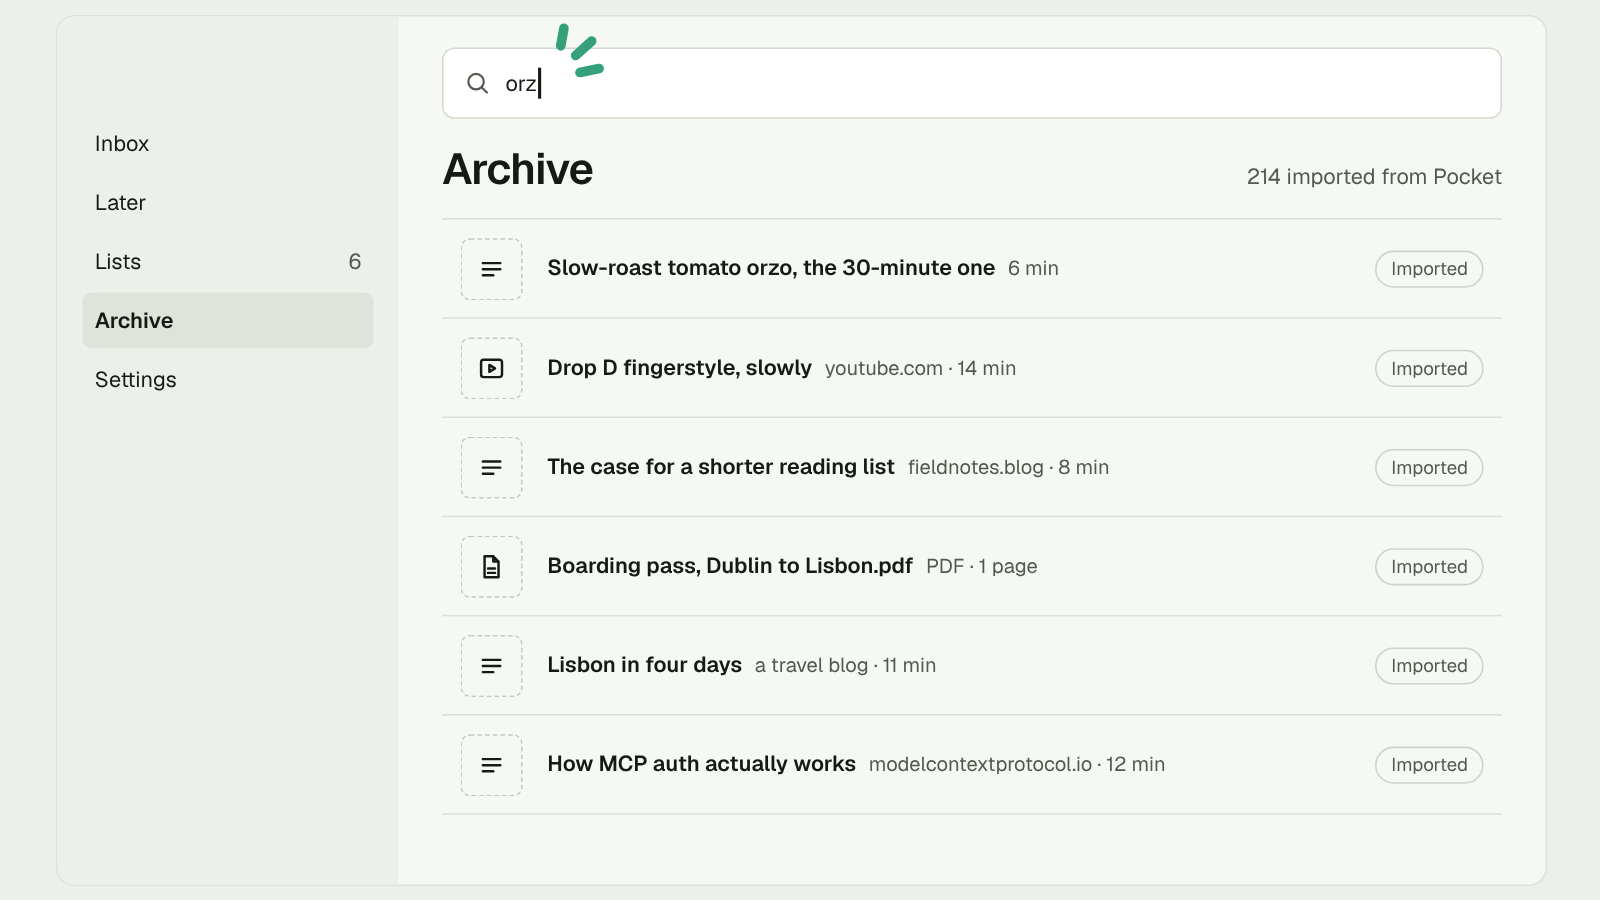Click the Imported badge on How MCP auth
Viewport: 1600px width, 900px height.
[1429, 765]
